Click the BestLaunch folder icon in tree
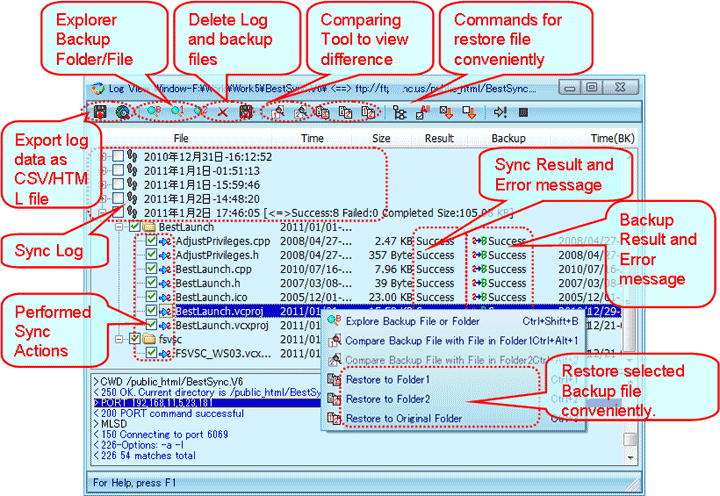The width and height of the screenshot is (720, 496). click(149, 227)
